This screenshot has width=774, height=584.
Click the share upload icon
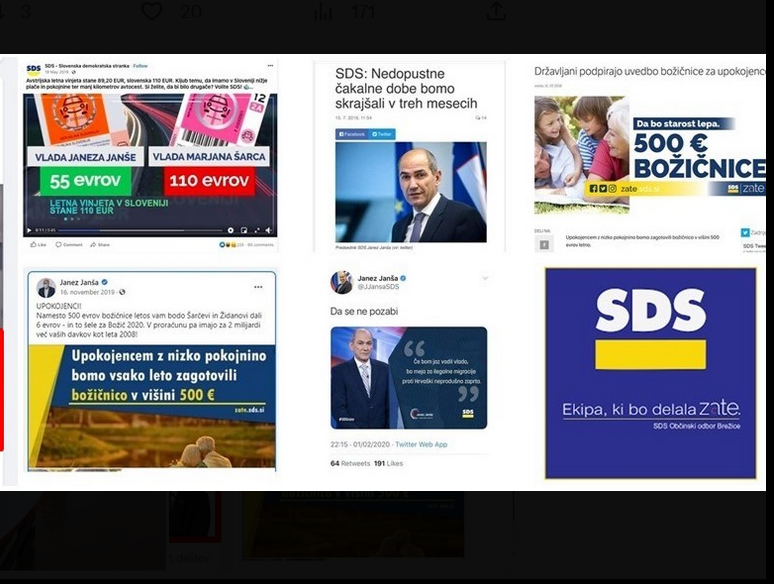[496, 10]
